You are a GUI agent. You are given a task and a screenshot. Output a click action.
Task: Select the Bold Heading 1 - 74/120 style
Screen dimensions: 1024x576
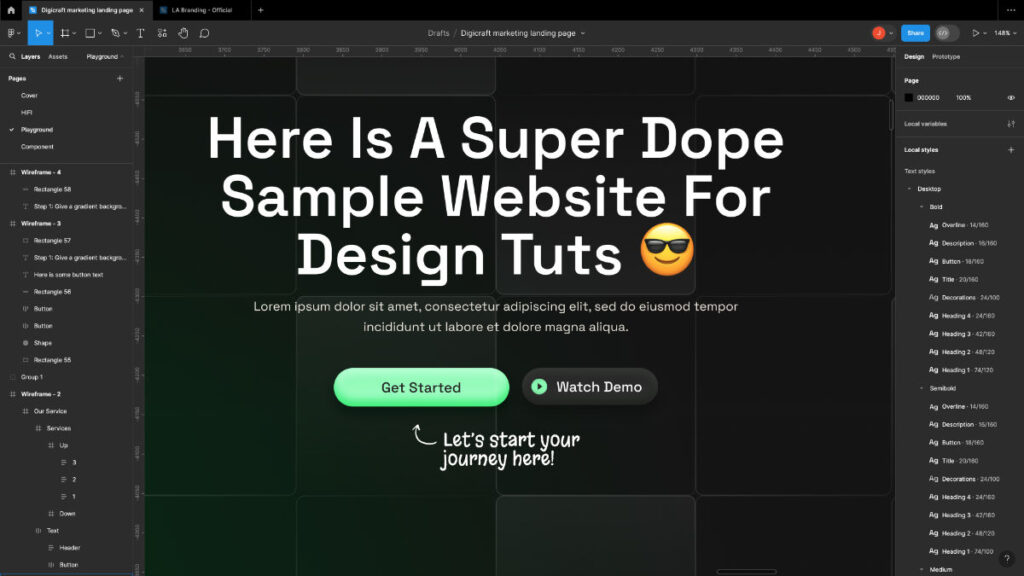click(961, 370)
